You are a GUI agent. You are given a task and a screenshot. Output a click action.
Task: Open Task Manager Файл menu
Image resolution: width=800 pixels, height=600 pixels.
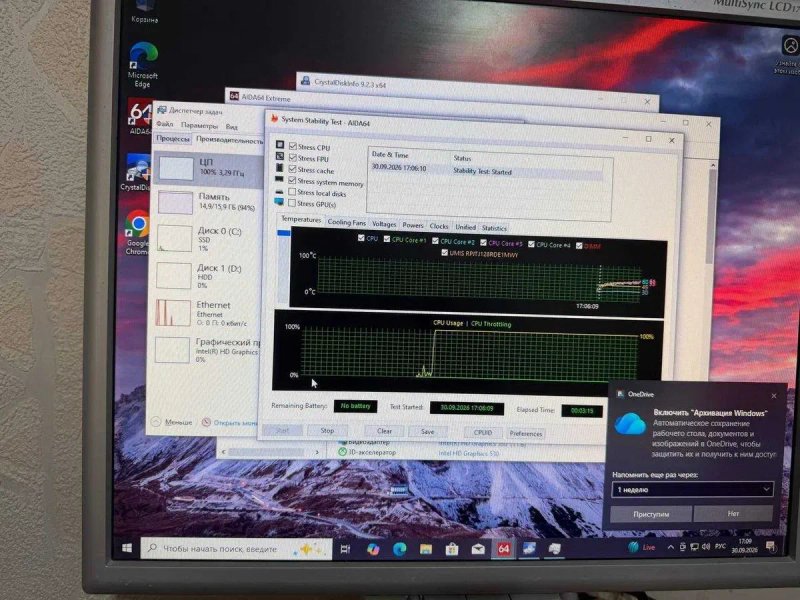click(x=165, y=124)
